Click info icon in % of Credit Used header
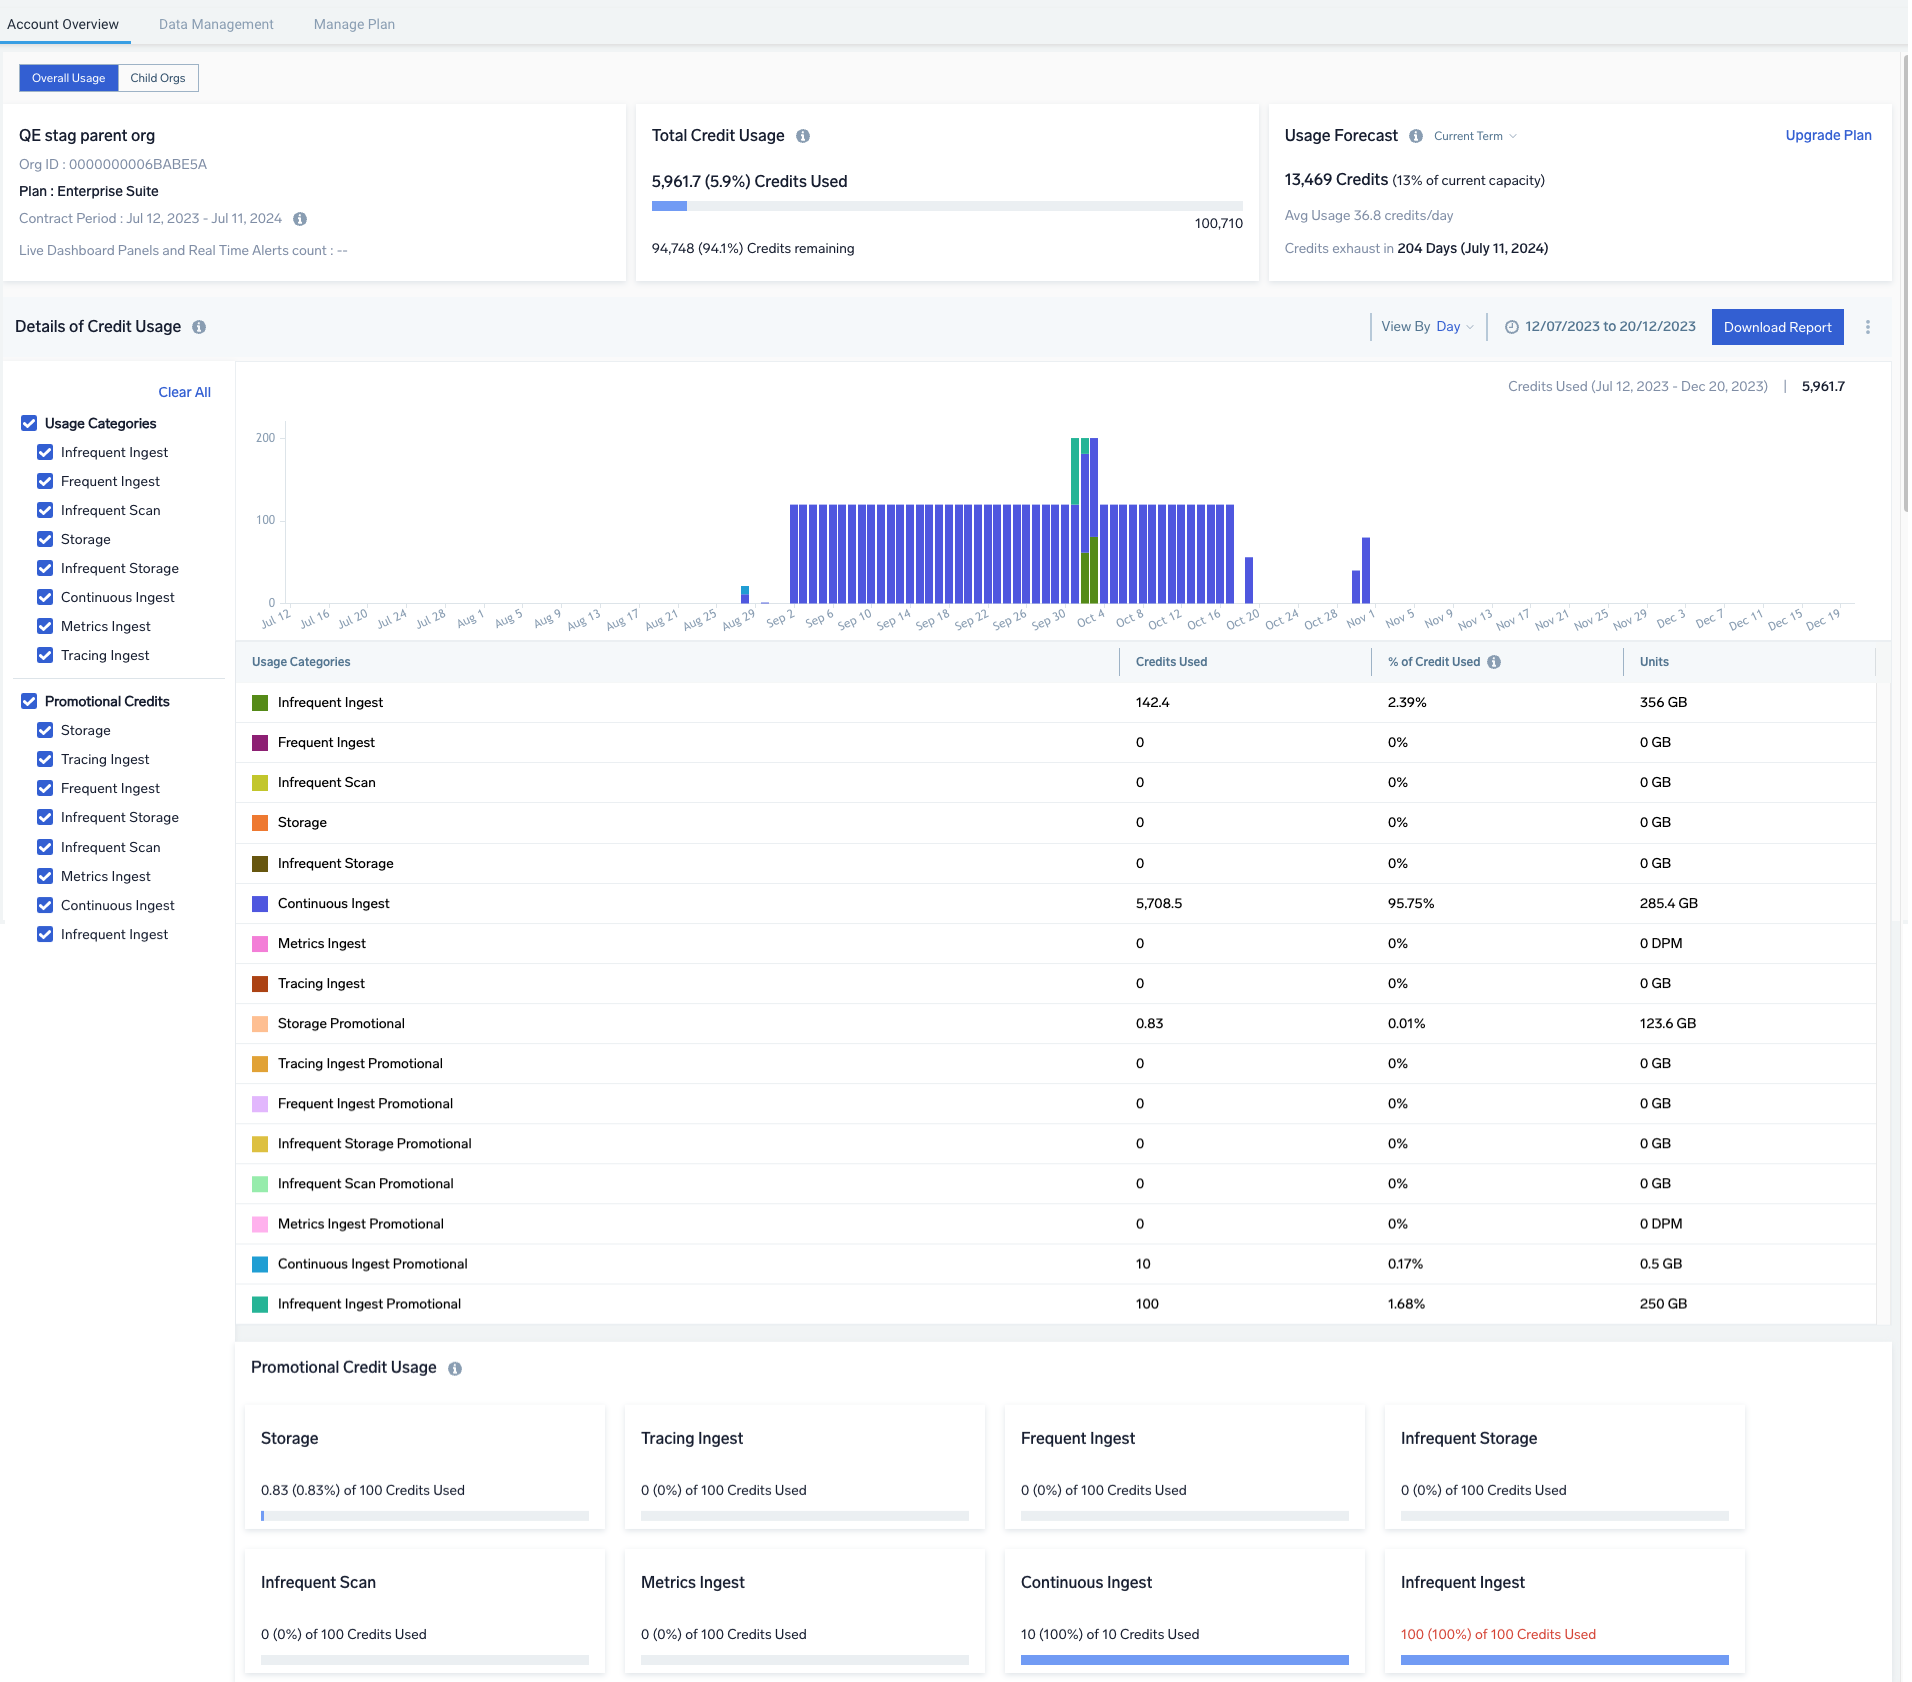This screenshot has width=1912, height=1682. (1494, 662)
